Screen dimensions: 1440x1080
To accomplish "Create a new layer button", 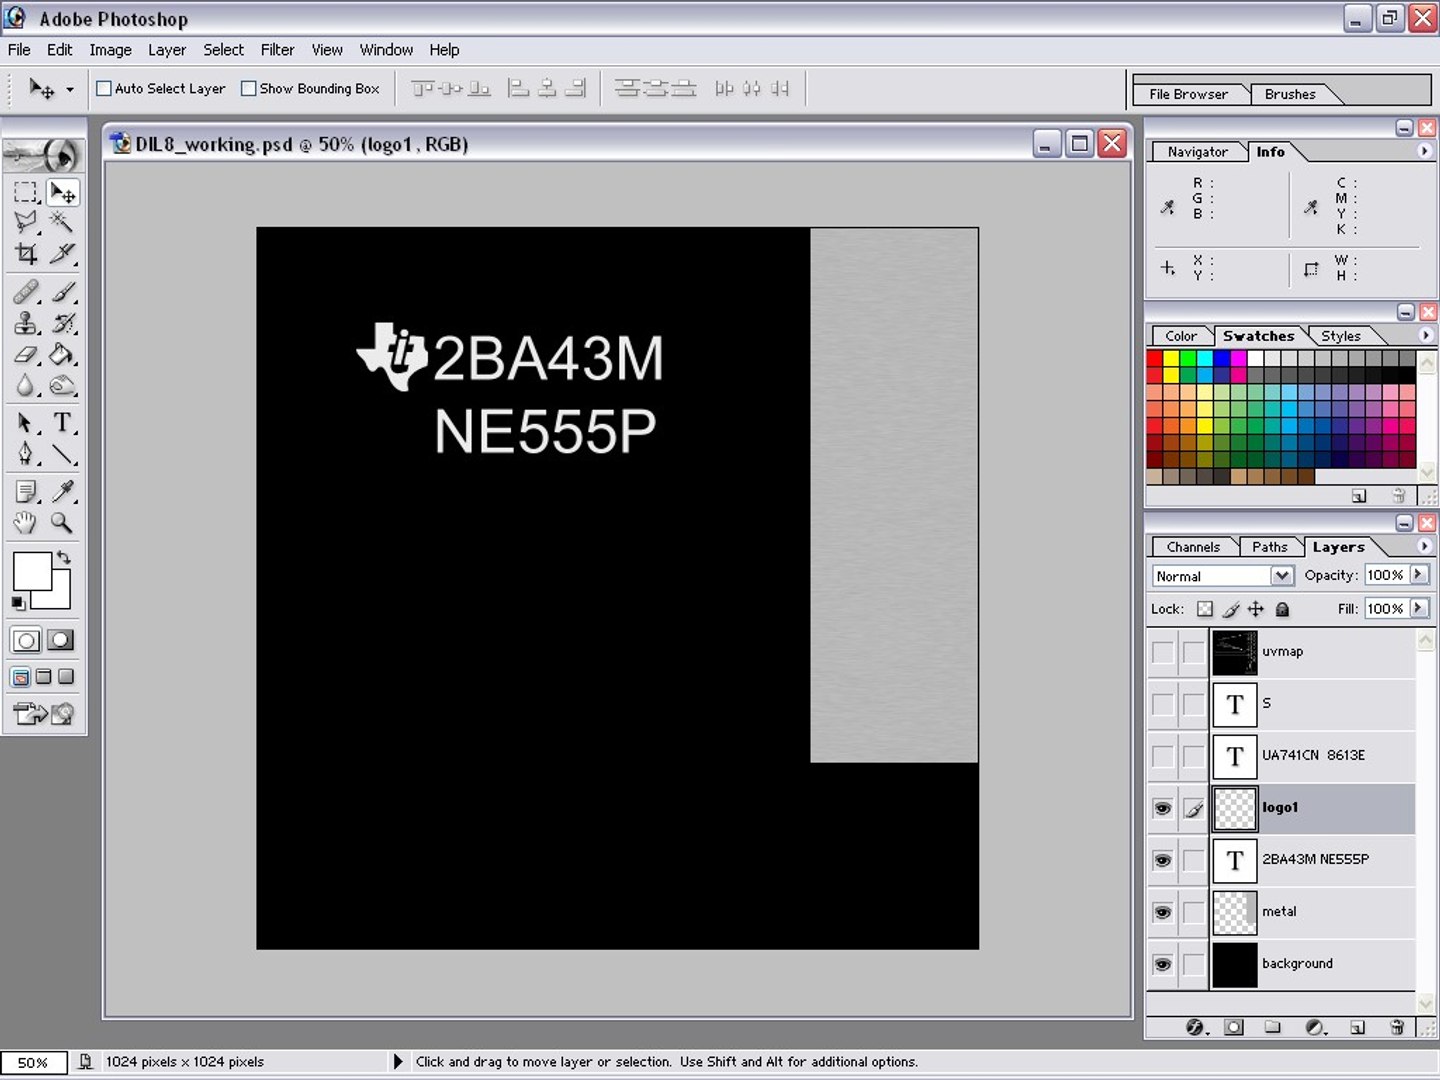I will (x=1357, y=1027).
